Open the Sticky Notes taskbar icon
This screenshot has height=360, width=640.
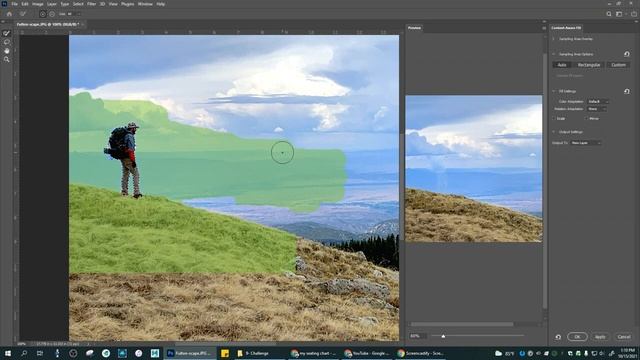[x=225, y=353]
